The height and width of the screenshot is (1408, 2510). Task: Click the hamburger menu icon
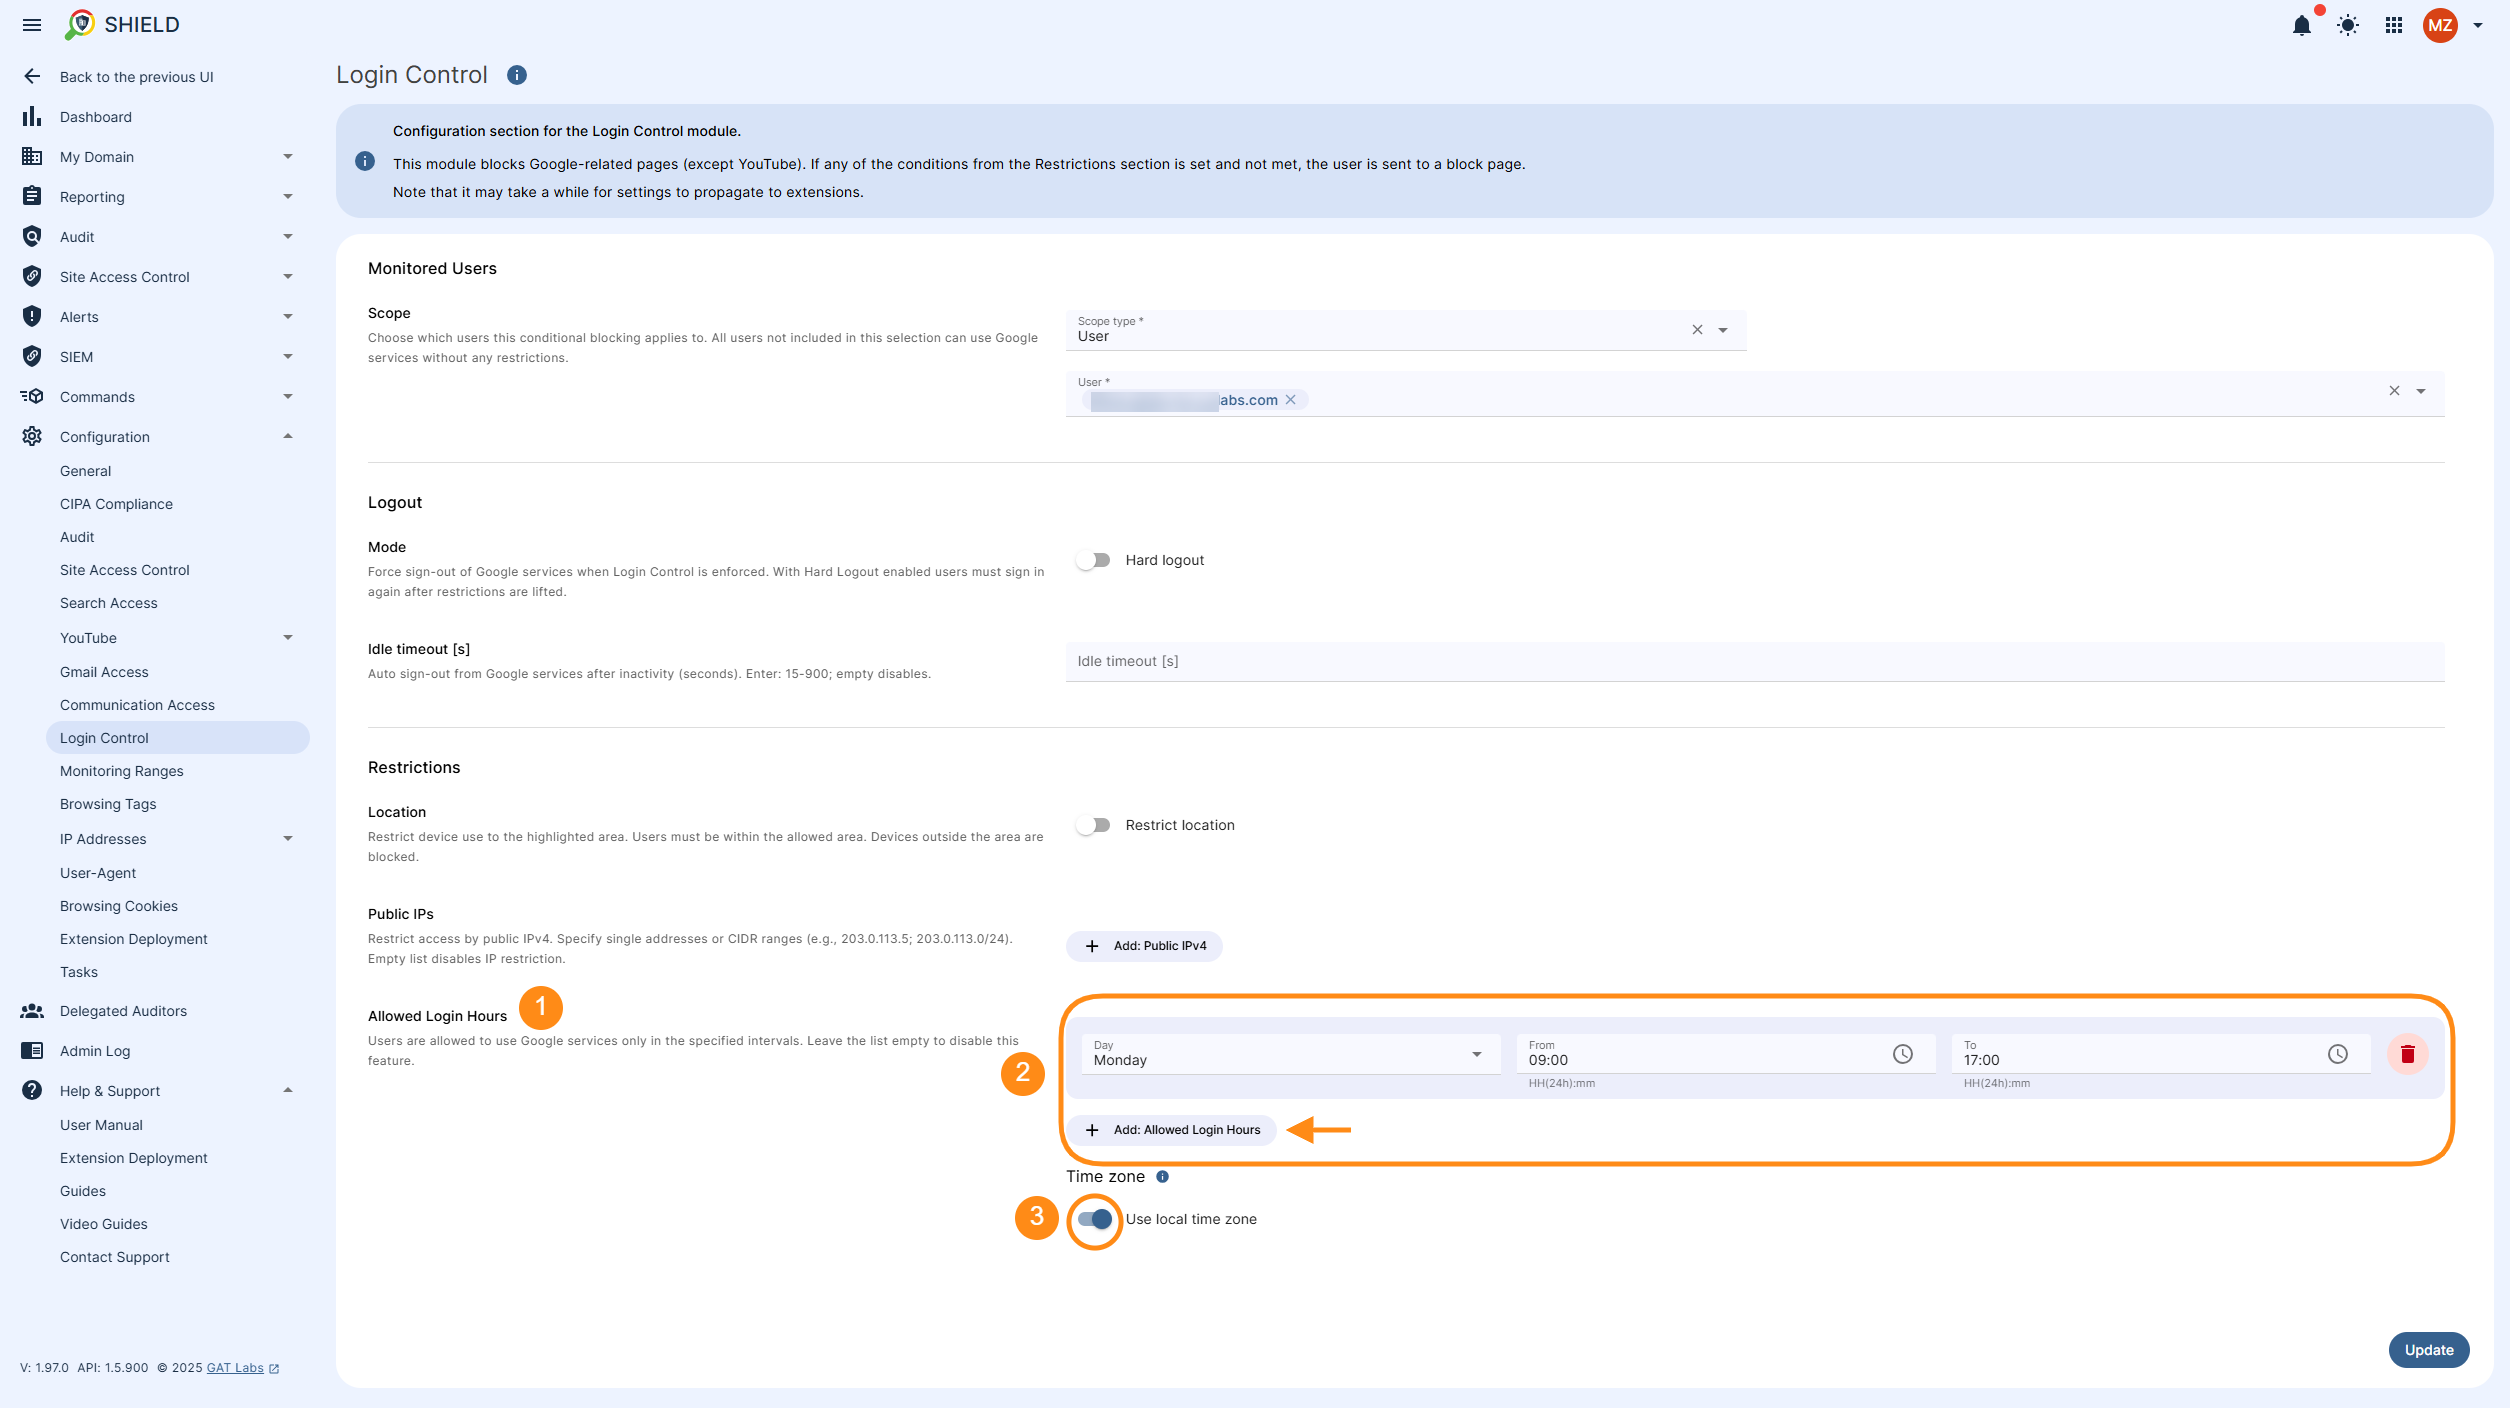tap(32, 25)
